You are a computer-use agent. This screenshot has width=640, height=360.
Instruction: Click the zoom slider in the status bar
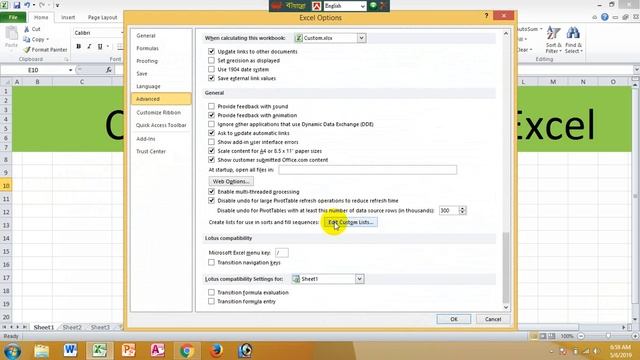(x=608, y=336)
